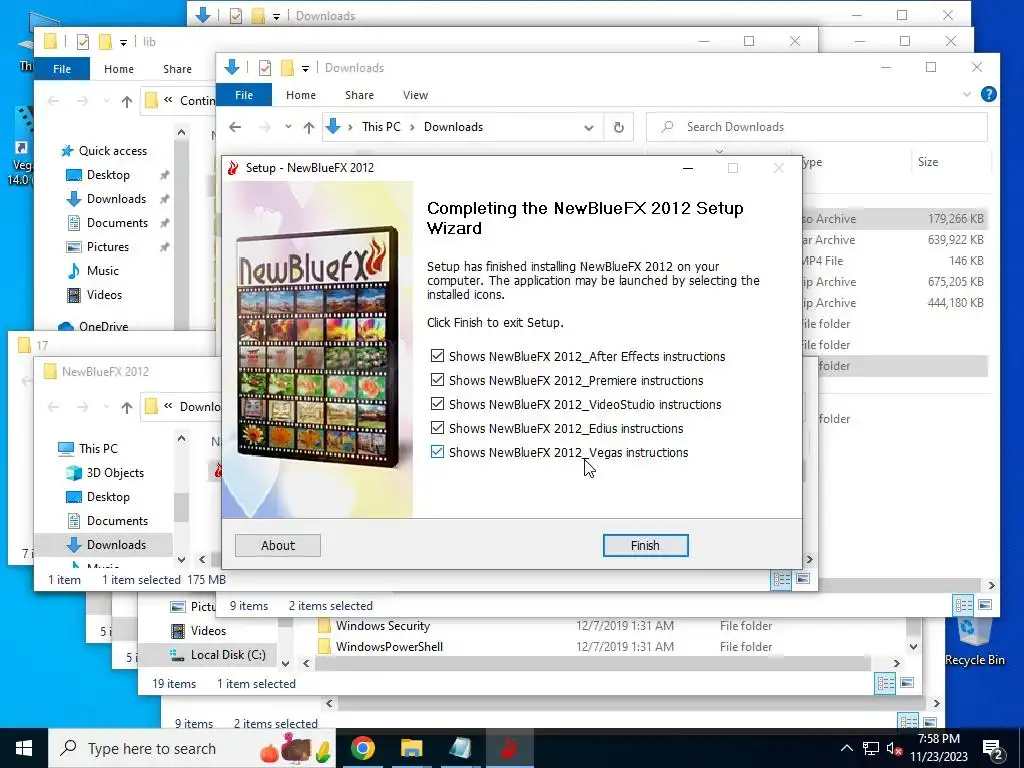Click the muted volume icon in tray
The height and width of the screenshot is (768, 1024).
tap(894, 748)
